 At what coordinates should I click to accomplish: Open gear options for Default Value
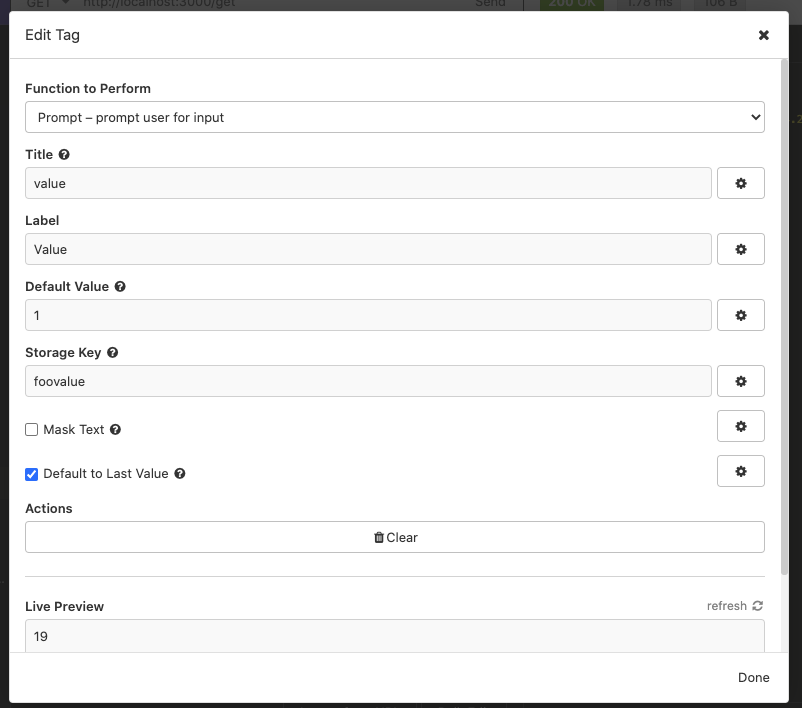(741, 315)
